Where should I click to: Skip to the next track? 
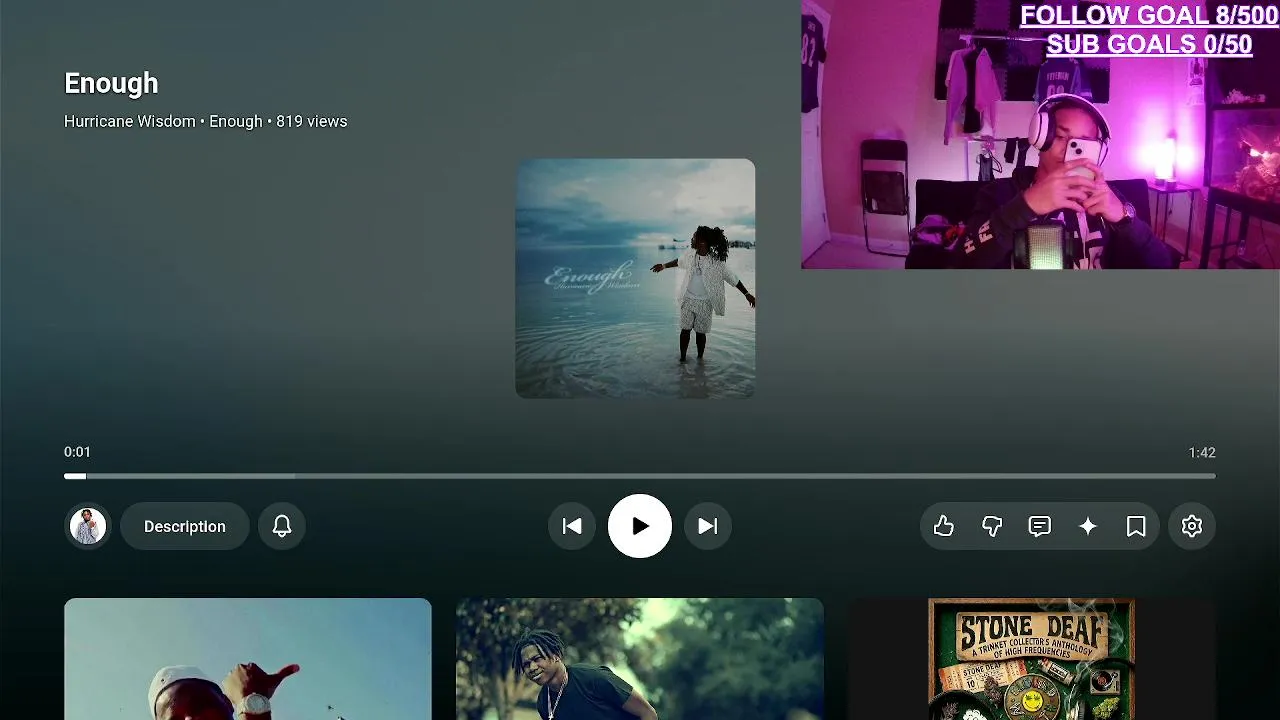pos(708,526)
